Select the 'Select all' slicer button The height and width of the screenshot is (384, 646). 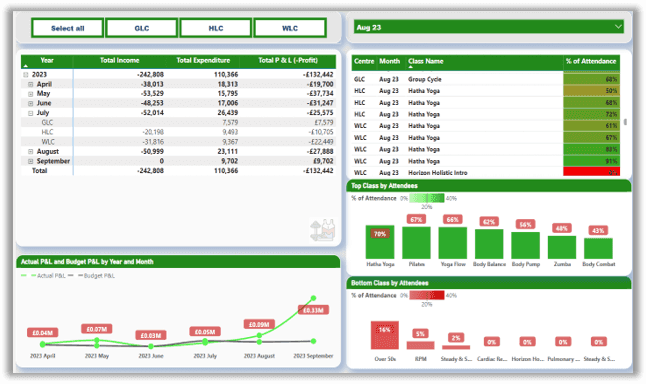pyautogui.click(x=68, y=28)
